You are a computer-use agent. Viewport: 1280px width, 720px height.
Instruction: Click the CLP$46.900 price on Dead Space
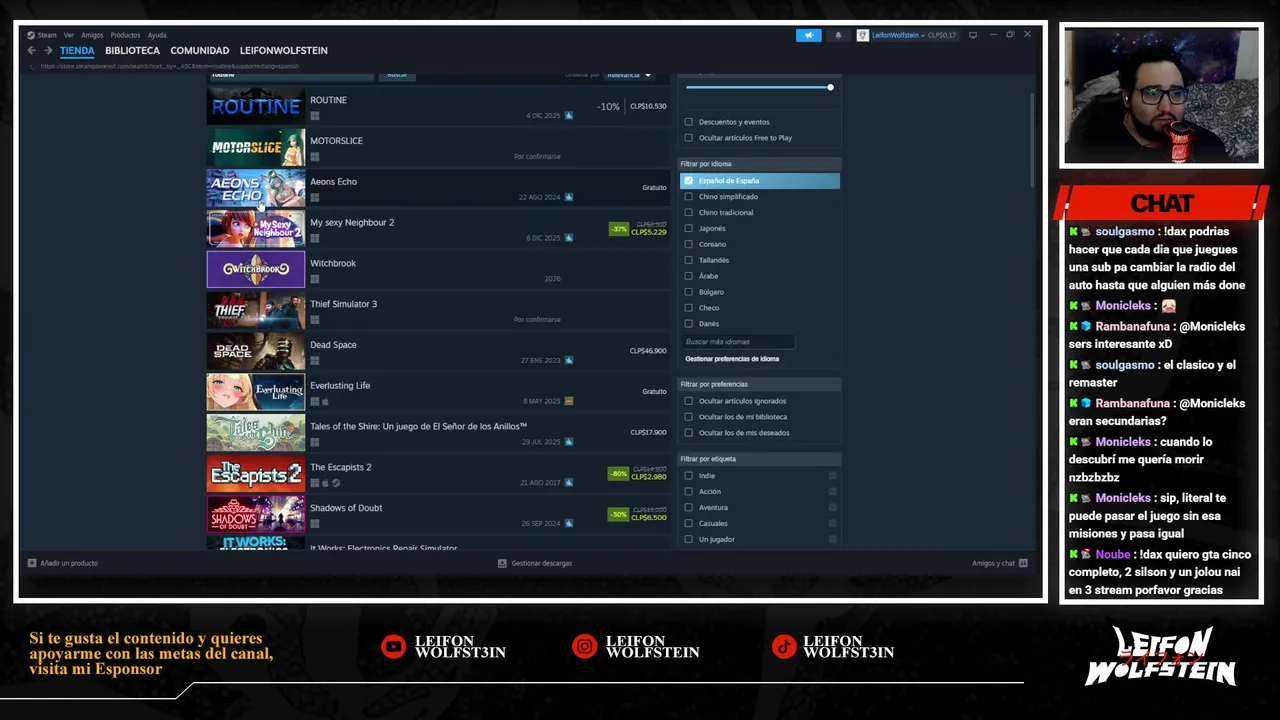click(x=648, y=351)
